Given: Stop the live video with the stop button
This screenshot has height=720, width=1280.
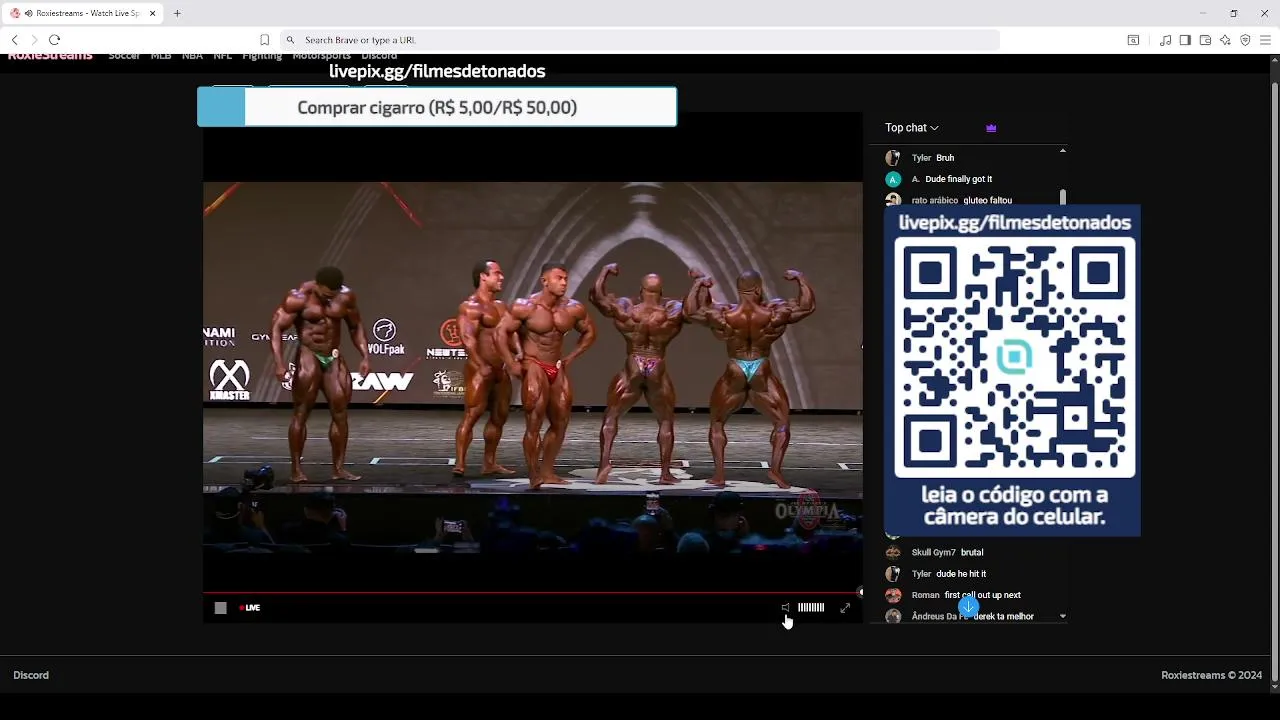Looking at the screenshot, I should pyautogui.click(x=221, y=608).
